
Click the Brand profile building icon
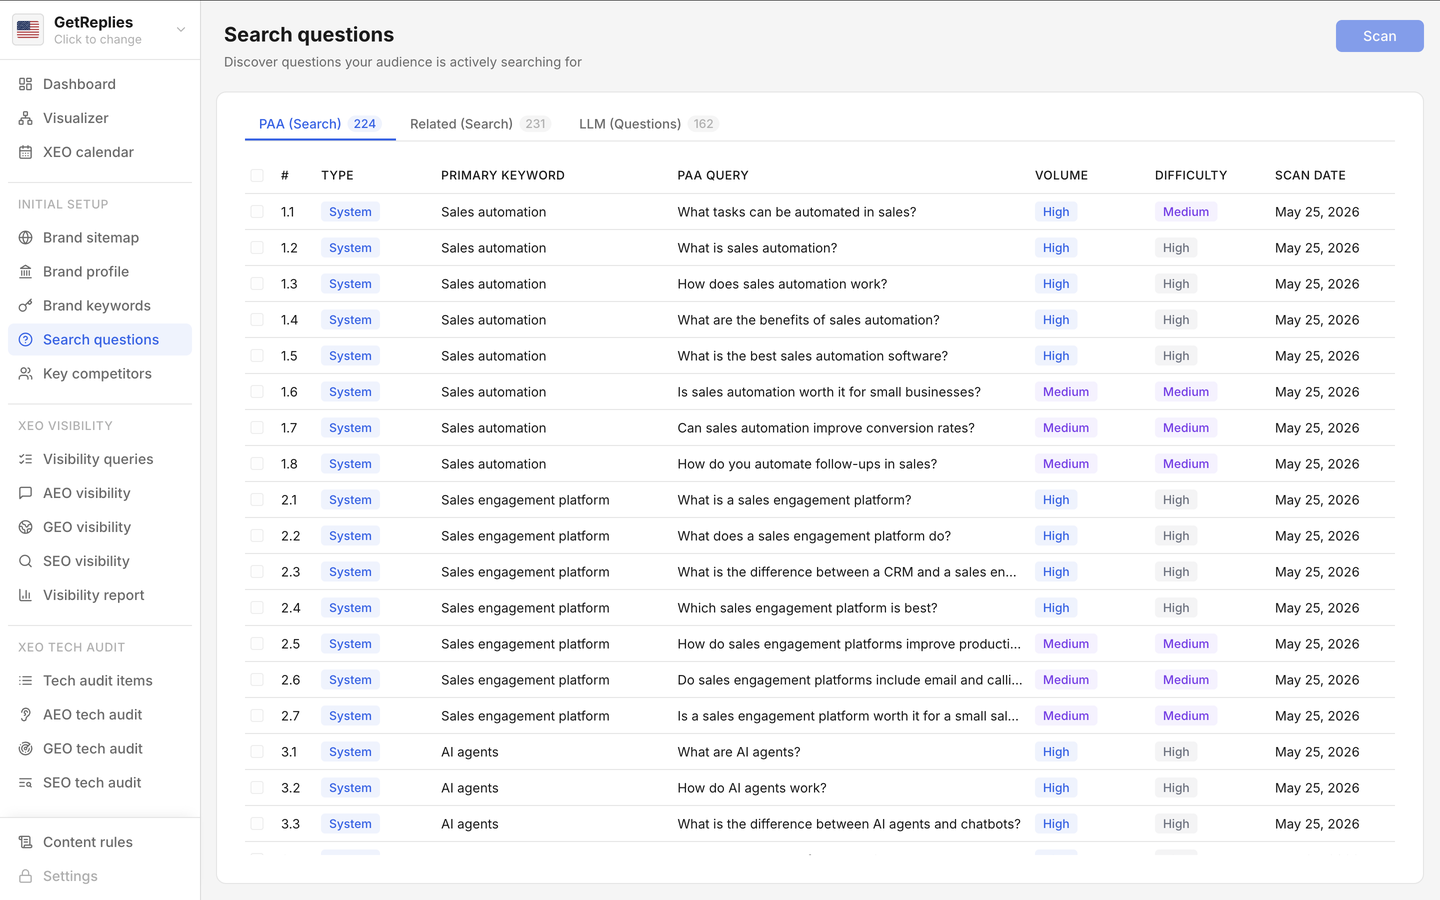pyautogui.click(x=26, y=272)
